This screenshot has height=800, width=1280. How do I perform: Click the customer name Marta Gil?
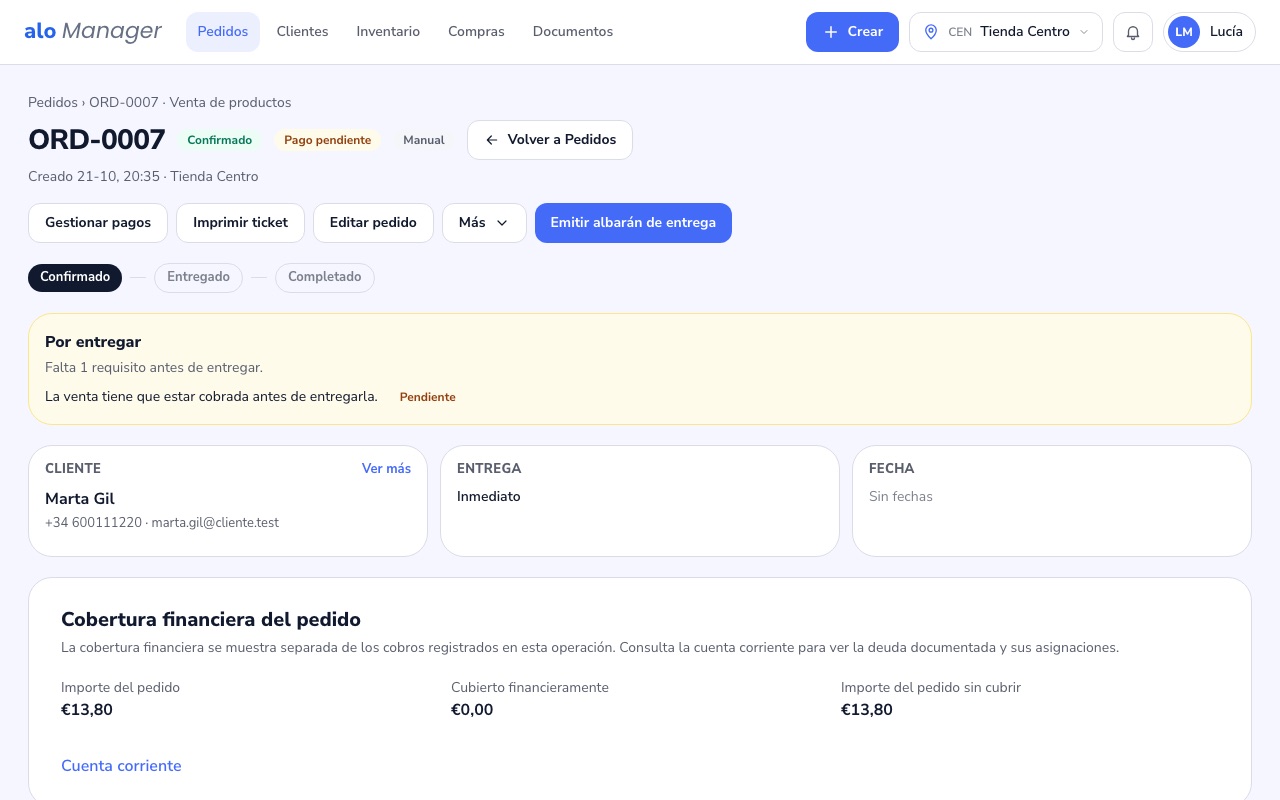[80, 499]
